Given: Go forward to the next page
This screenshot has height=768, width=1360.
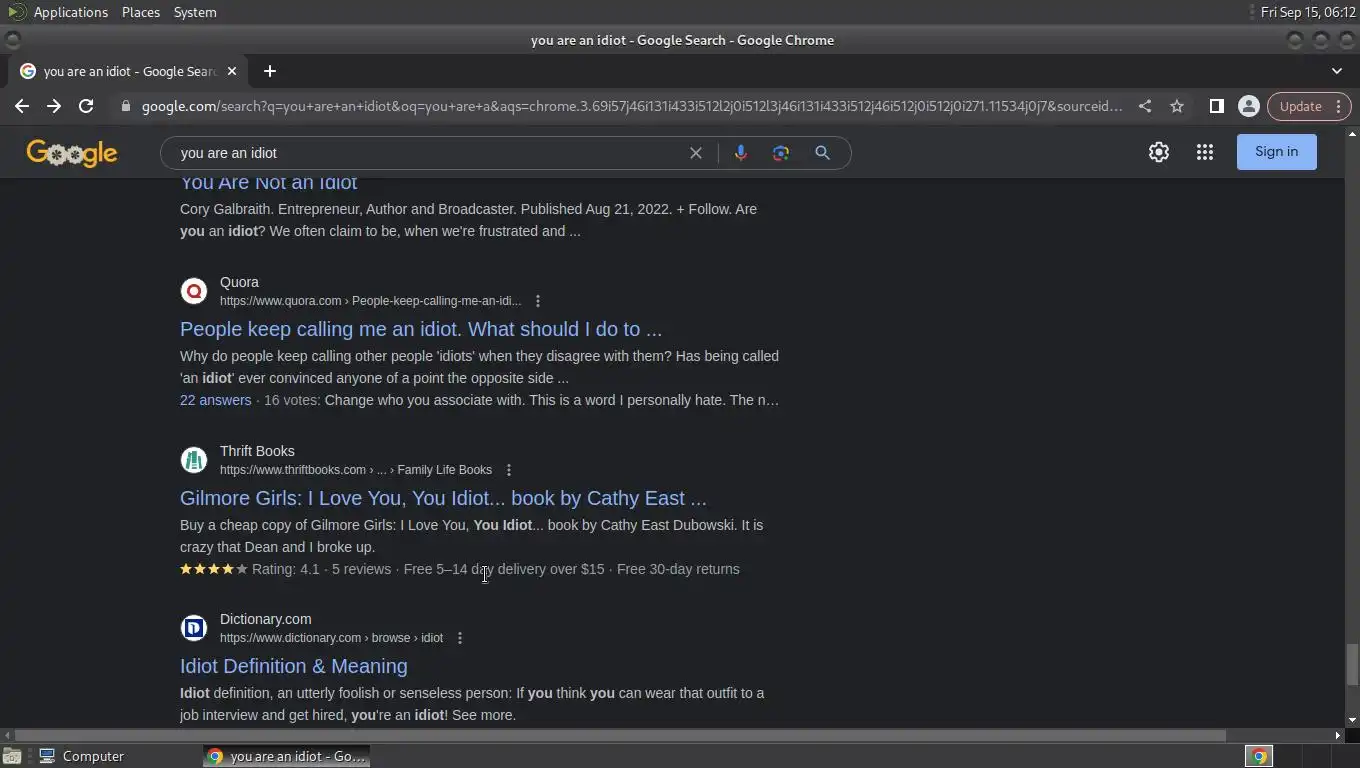Looking at the screenshot, I should point(54,106).
